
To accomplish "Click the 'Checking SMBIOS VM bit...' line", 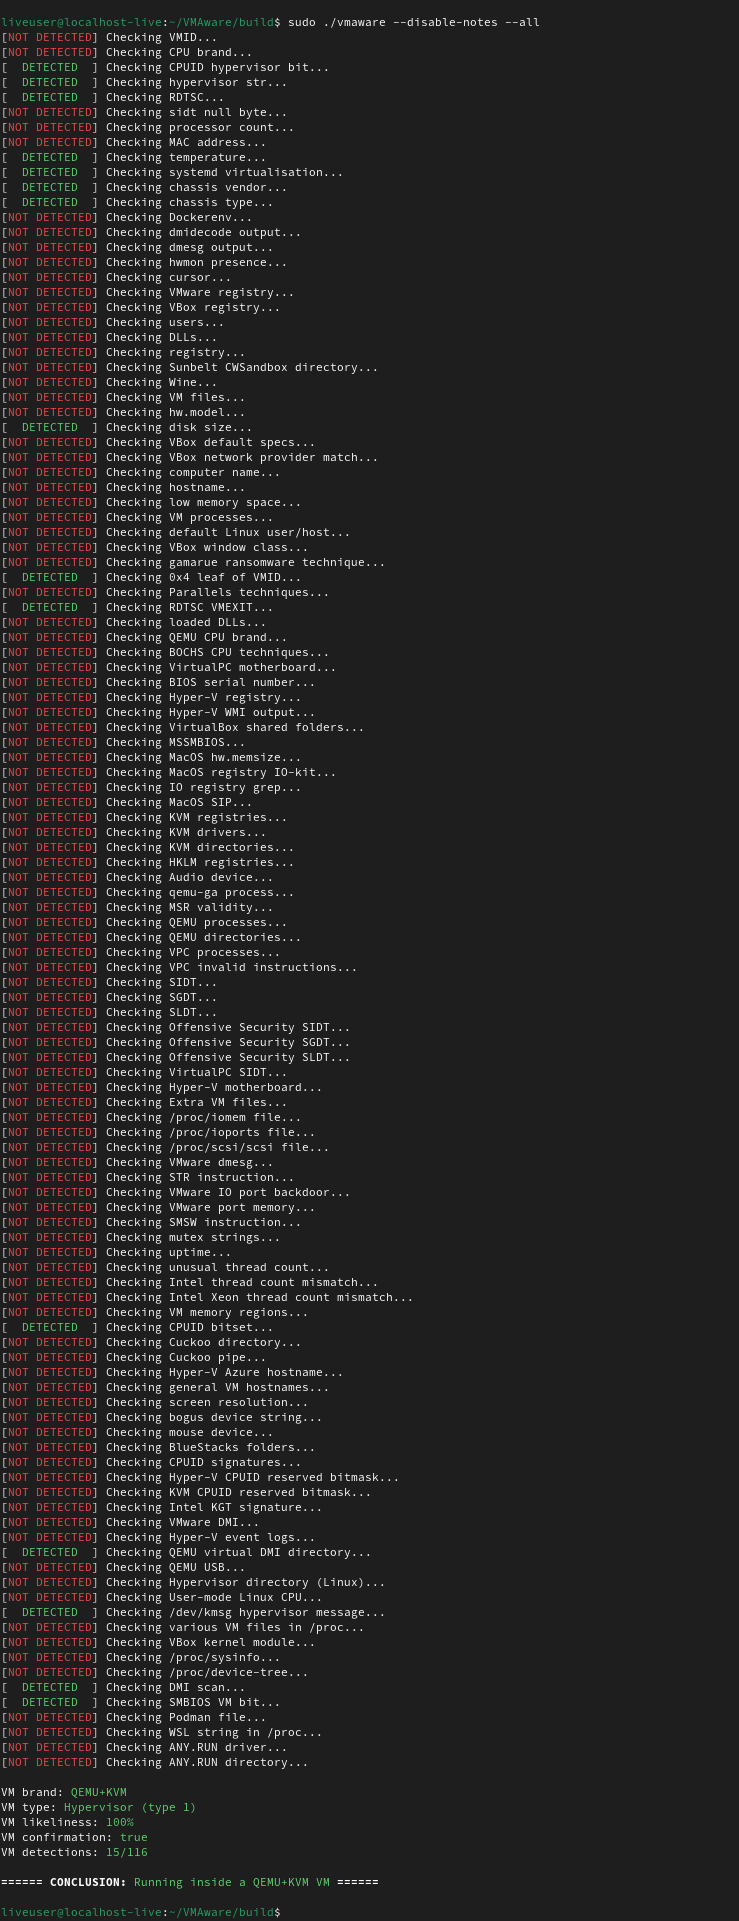I will tap(193, 1702).
